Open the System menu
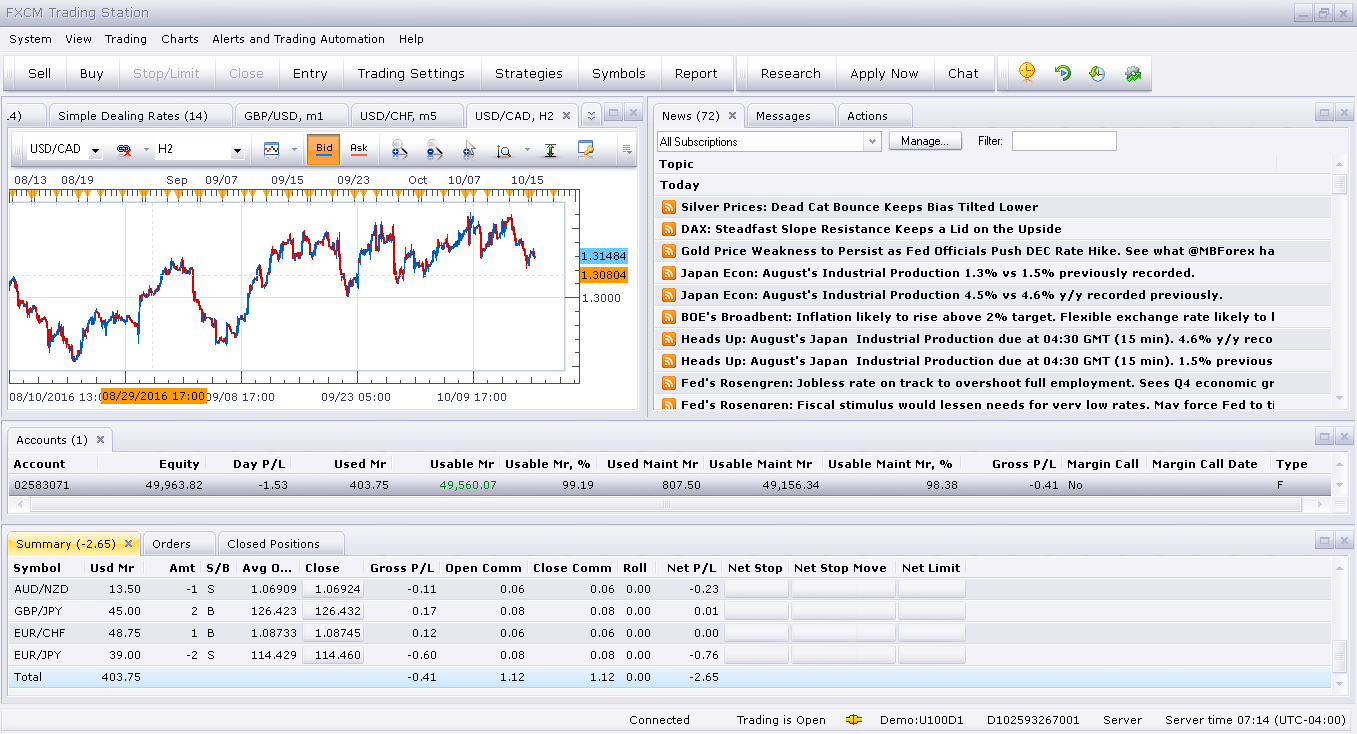This screenshot has width=1357, height=734. (30, 39)
